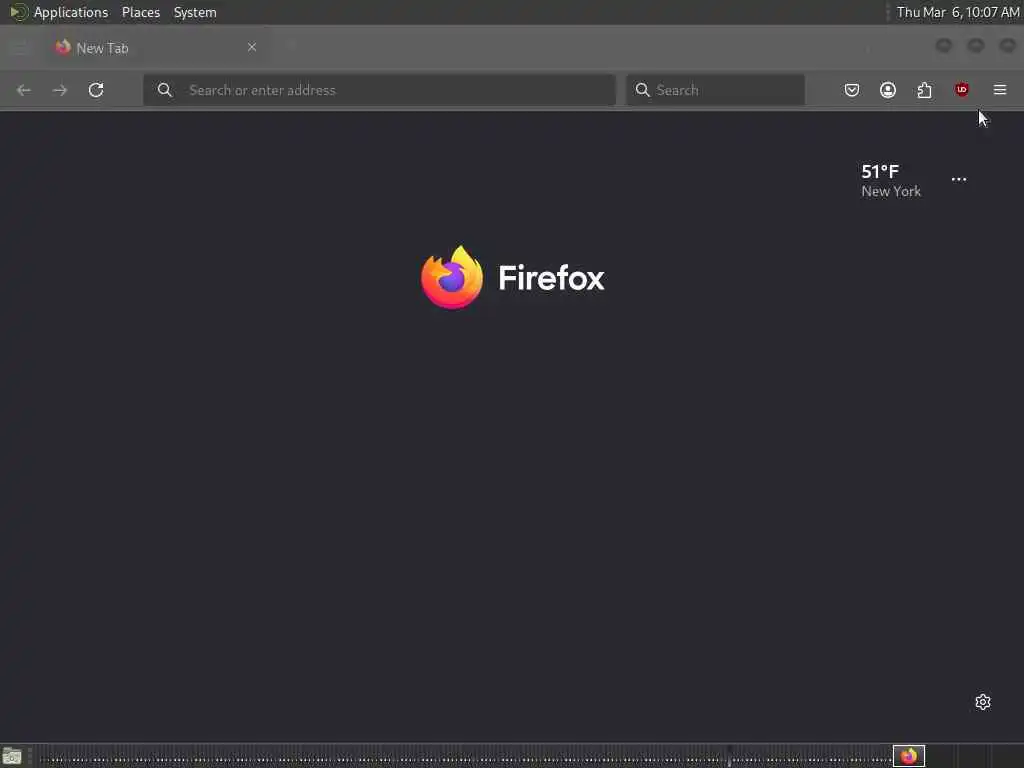Expand the weather widget three-dot menu
The image size is (1024, 768).
coord(959,179)
